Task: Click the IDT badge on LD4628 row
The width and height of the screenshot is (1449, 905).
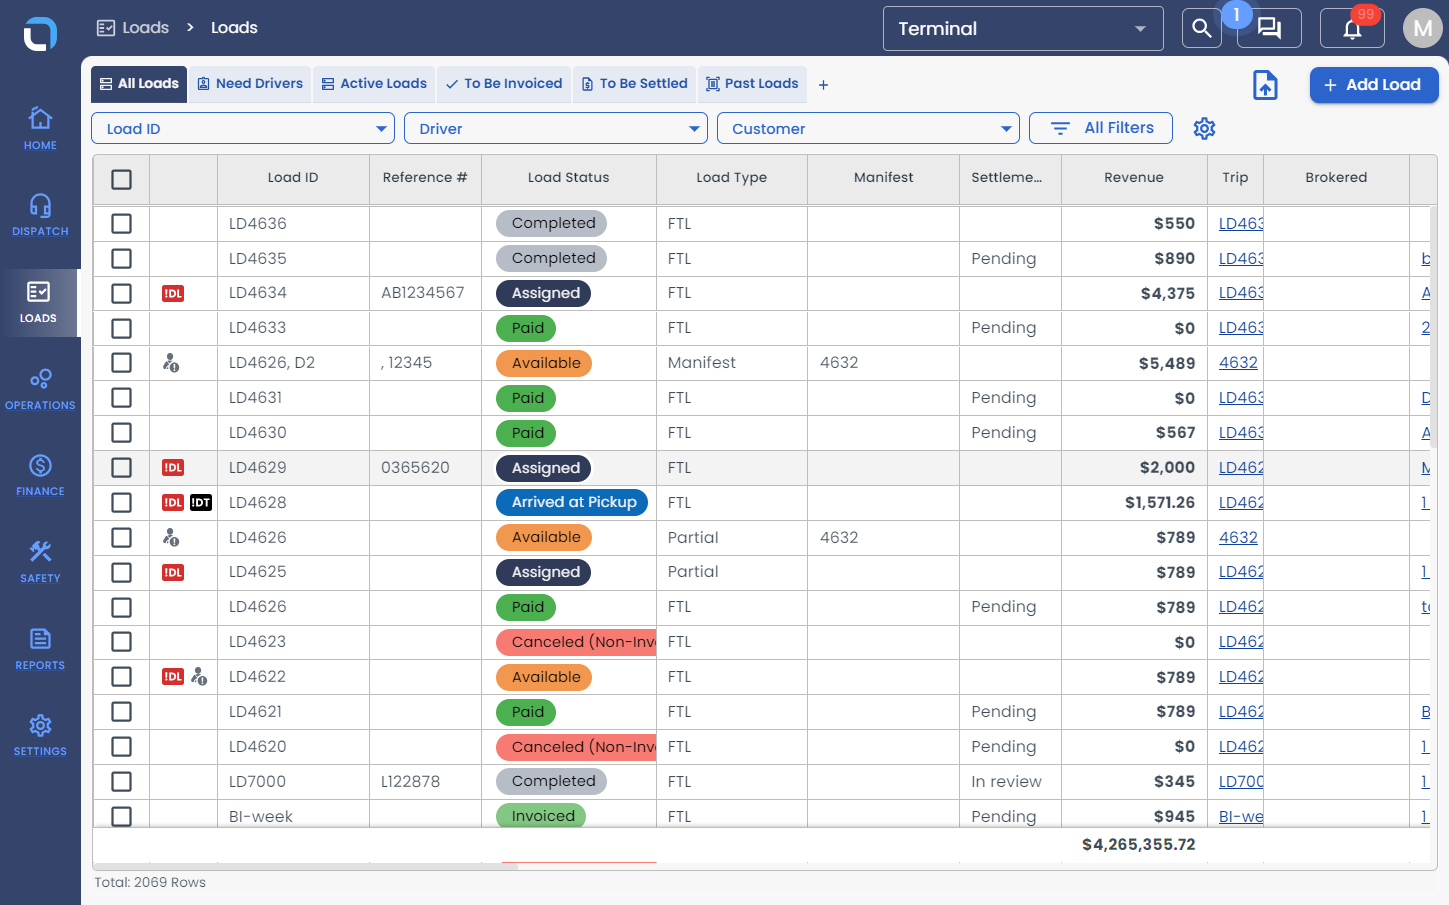Action: coord(201,502)
